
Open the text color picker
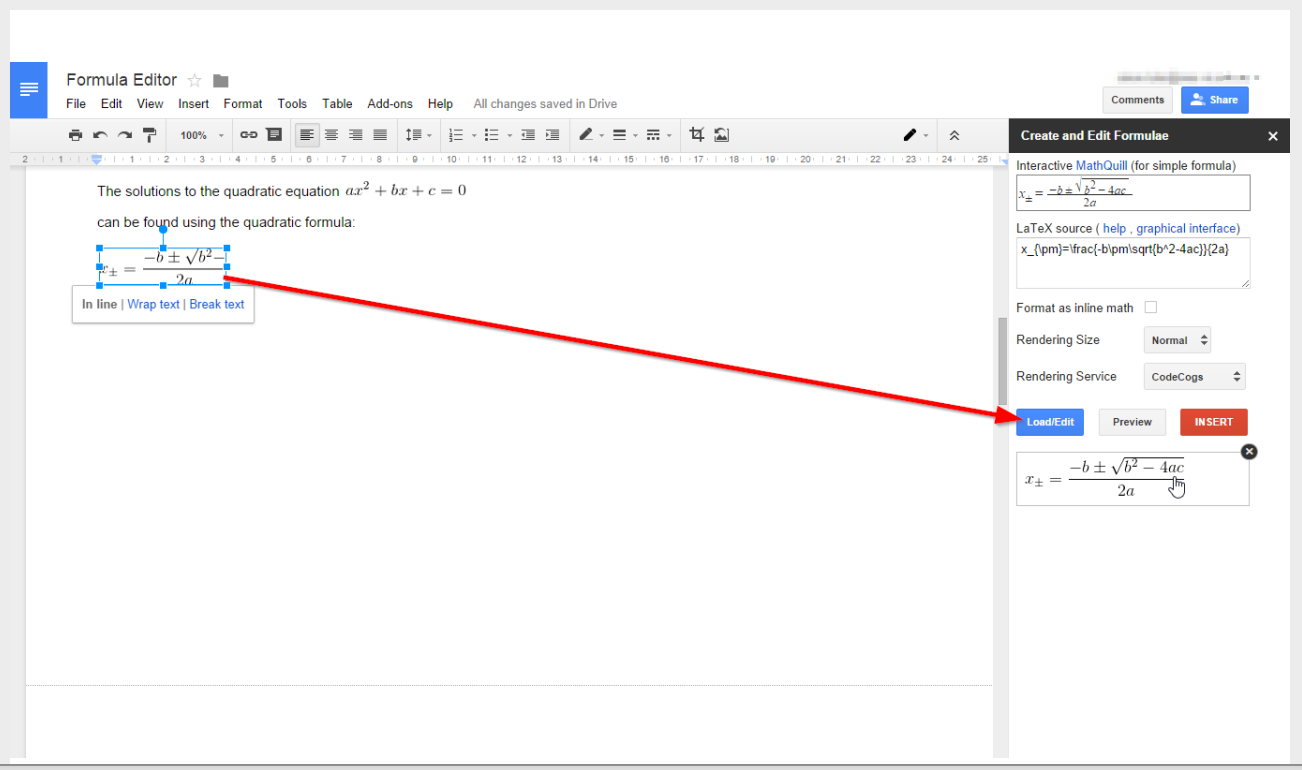click(x=585, y=135)
